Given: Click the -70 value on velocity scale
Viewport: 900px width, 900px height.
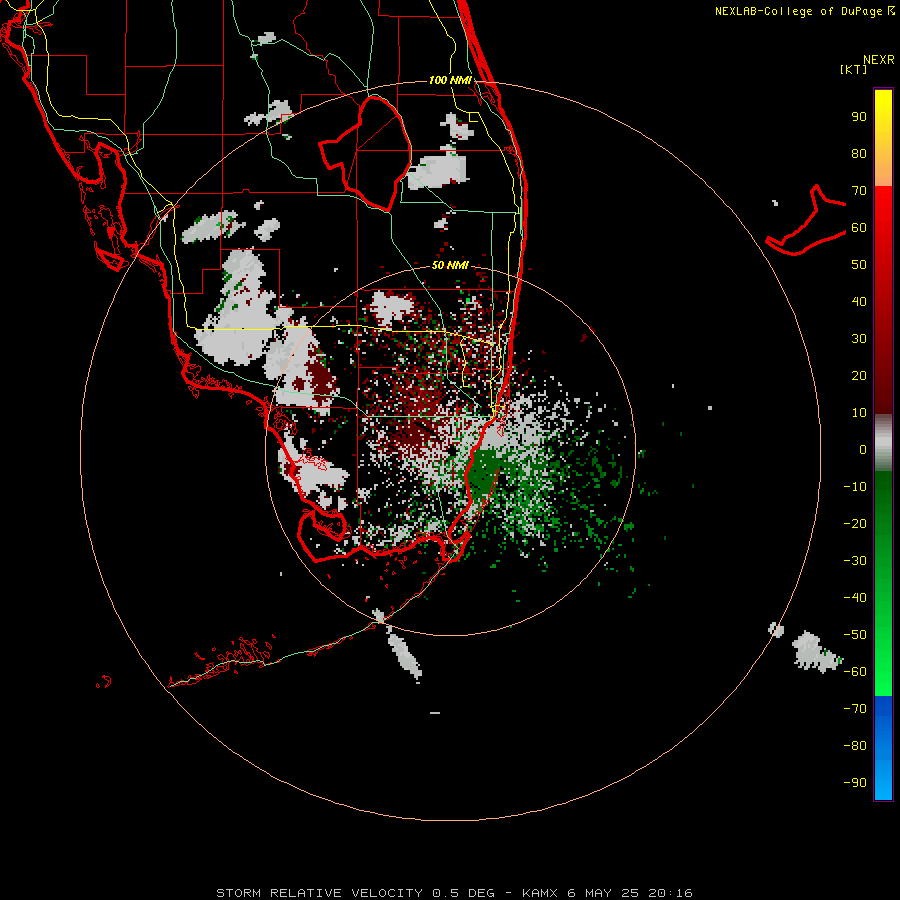Looking at the screenshot, I should (x=855, y=709).
